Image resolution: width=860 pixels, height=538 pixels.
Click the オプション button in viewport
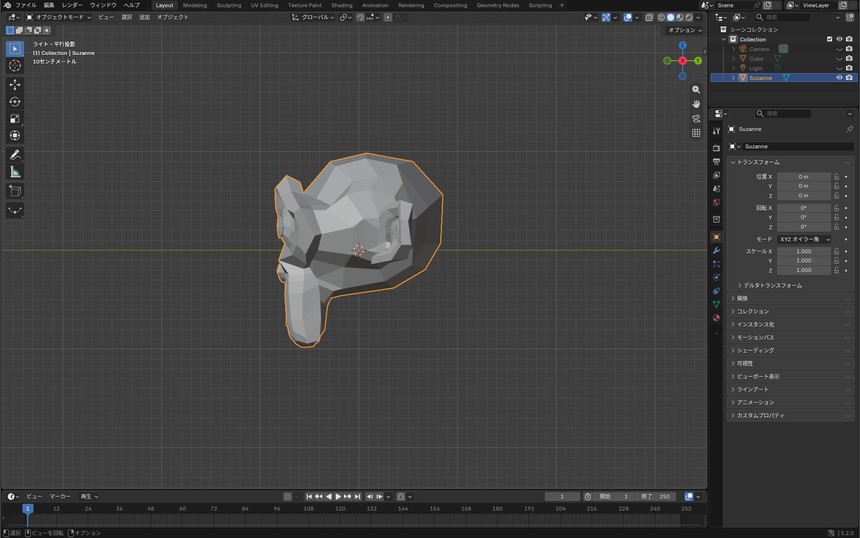point(684,30)
